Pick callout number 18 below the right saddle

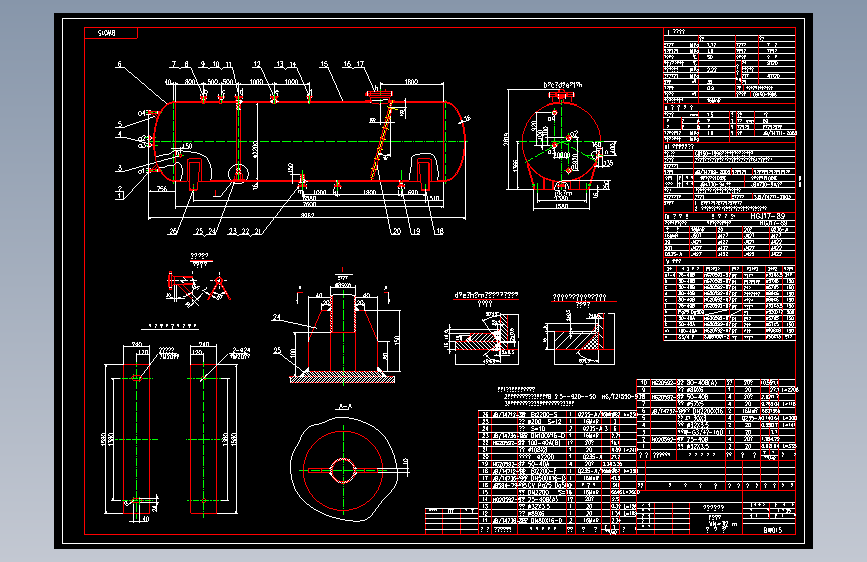[440, 231]
